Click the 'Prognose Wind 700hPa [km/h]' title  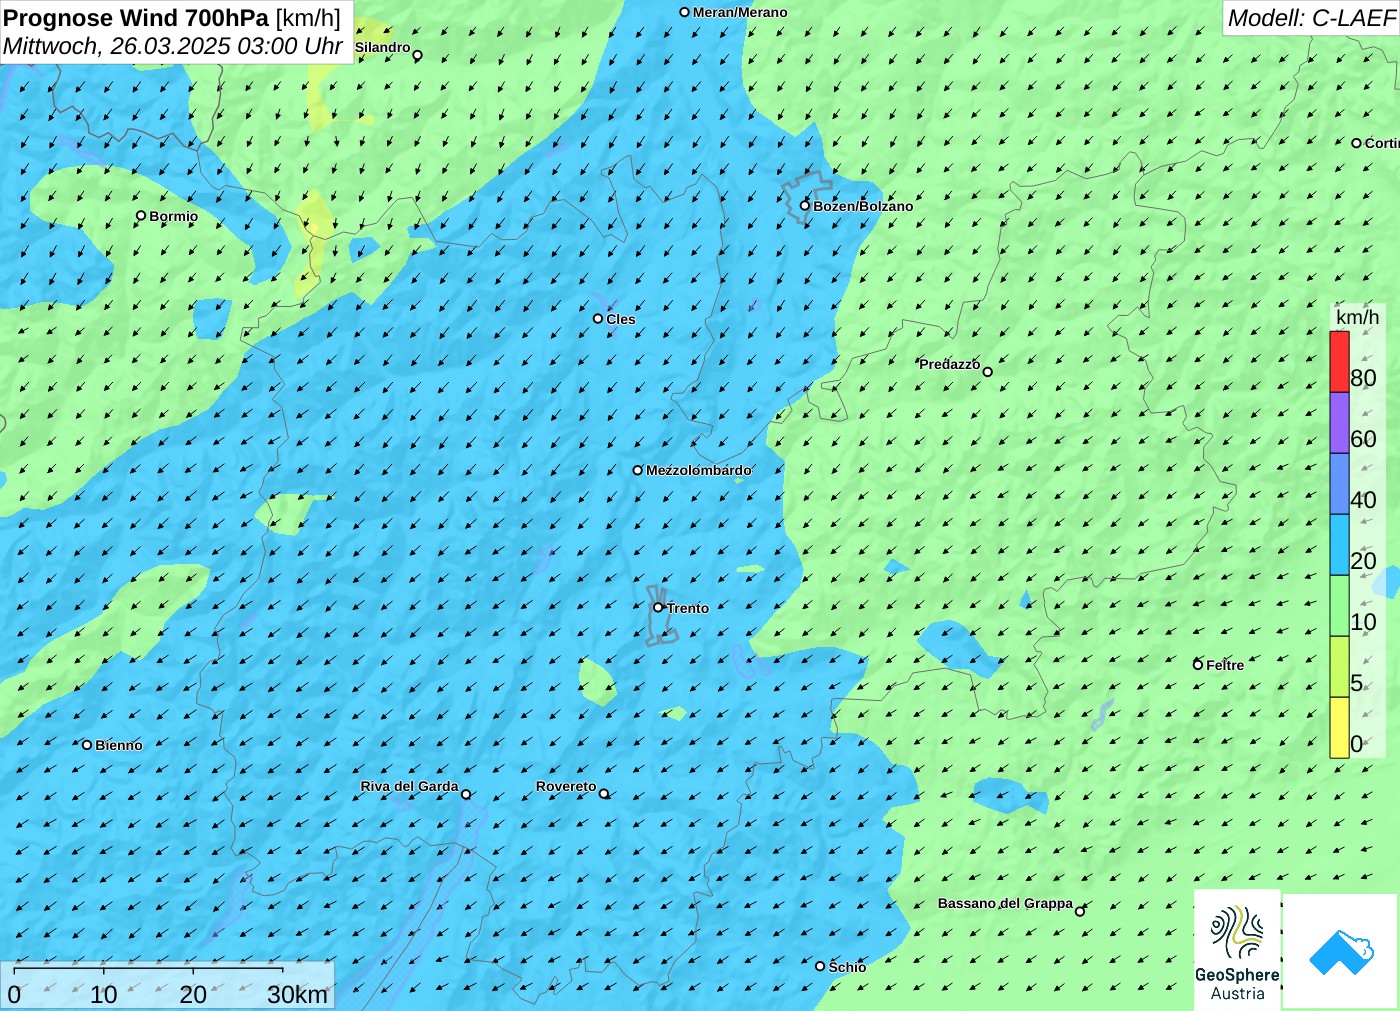click(172, 18)
